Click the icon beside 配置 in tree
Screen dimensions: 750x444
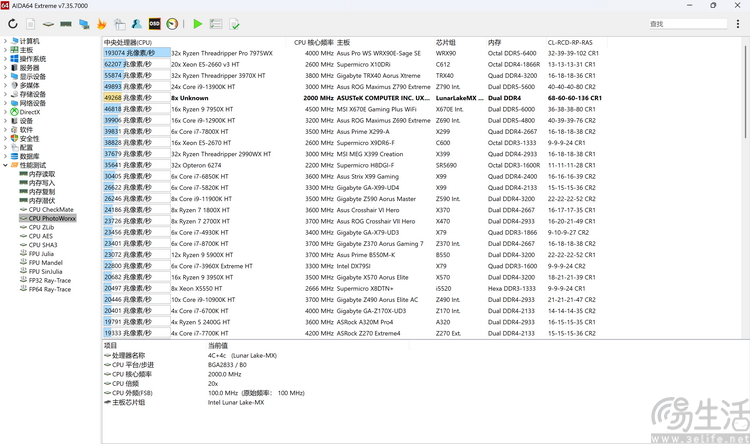point(14,147)
